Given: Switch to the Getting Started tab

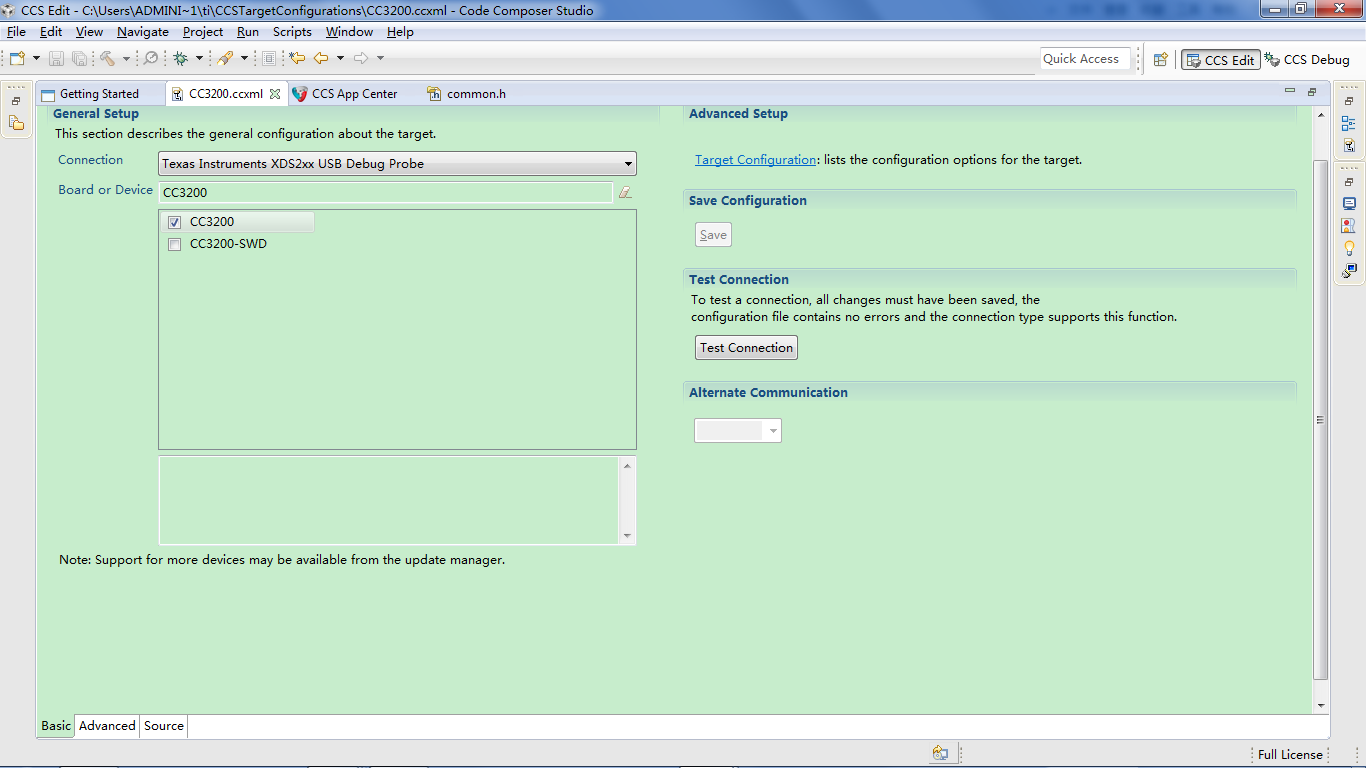Looking at the screenshot, I should pyautogui.click(x=99, y=94).
